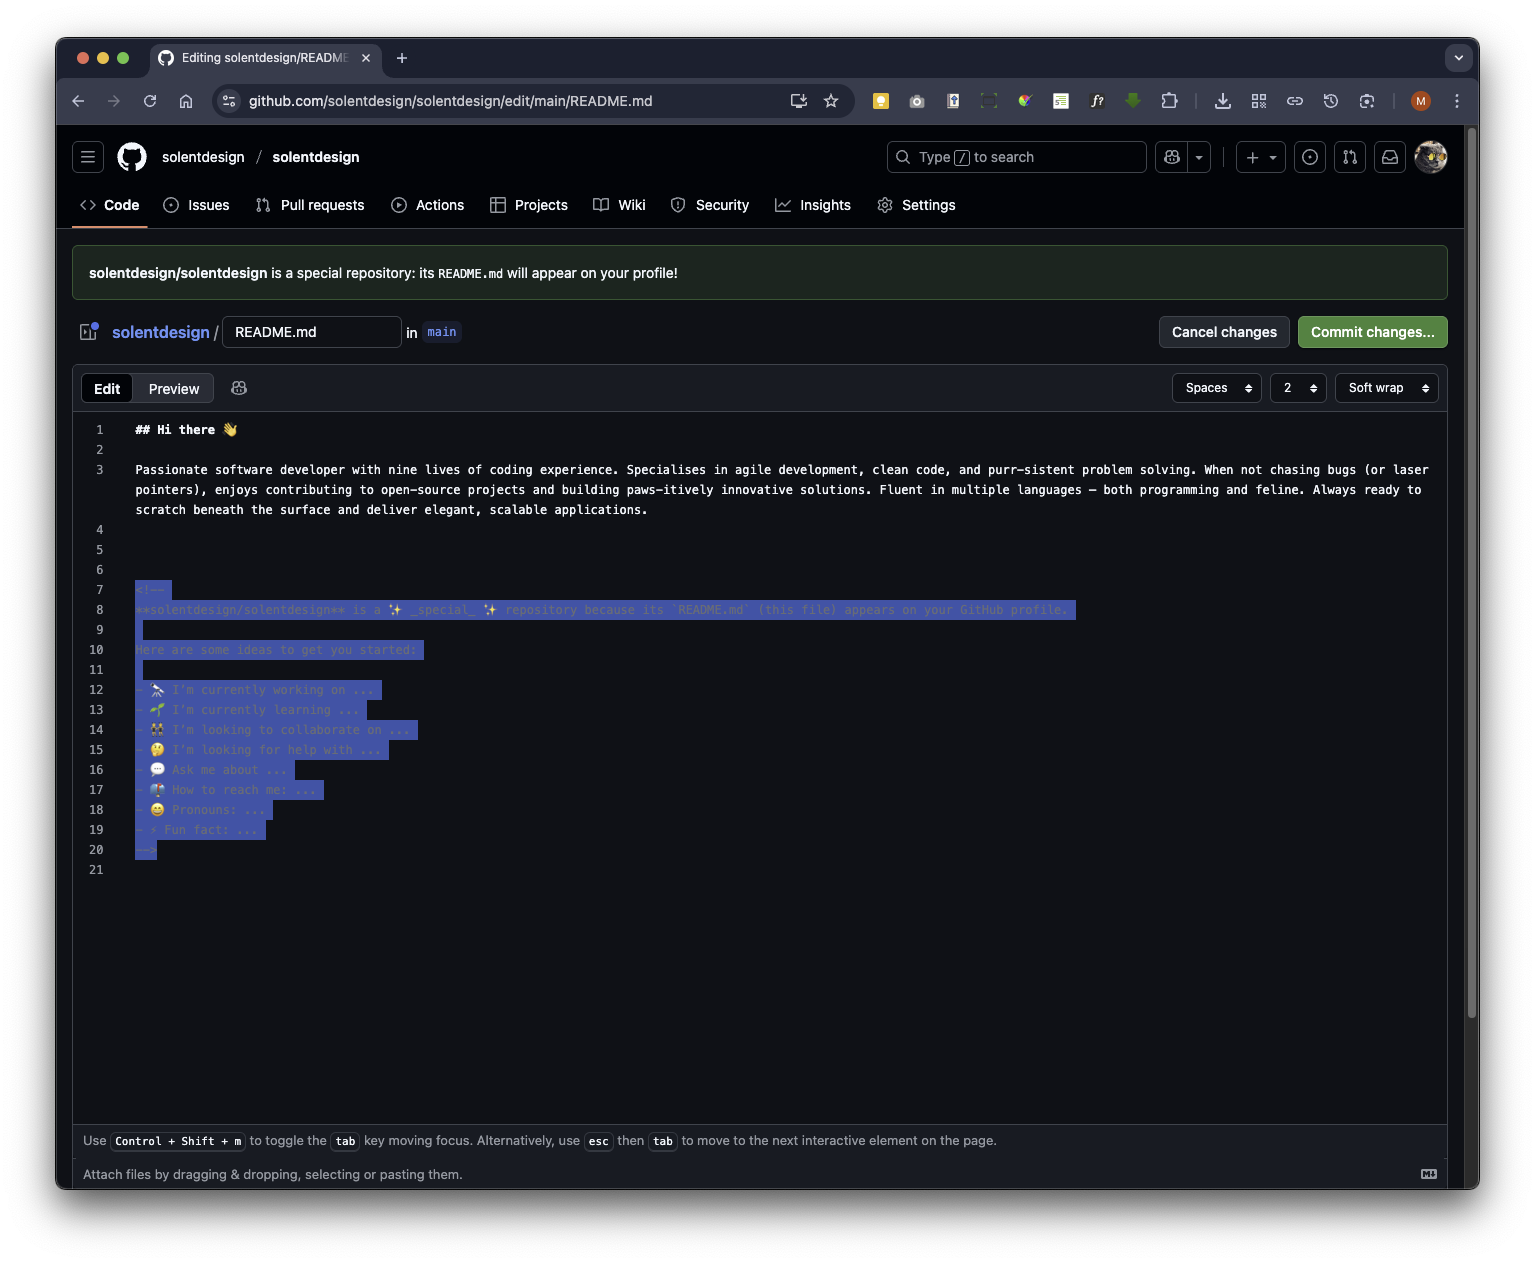The image size is (1535, 1263).
Task: Bookmark this page with star icon
Action: point(831,101)
